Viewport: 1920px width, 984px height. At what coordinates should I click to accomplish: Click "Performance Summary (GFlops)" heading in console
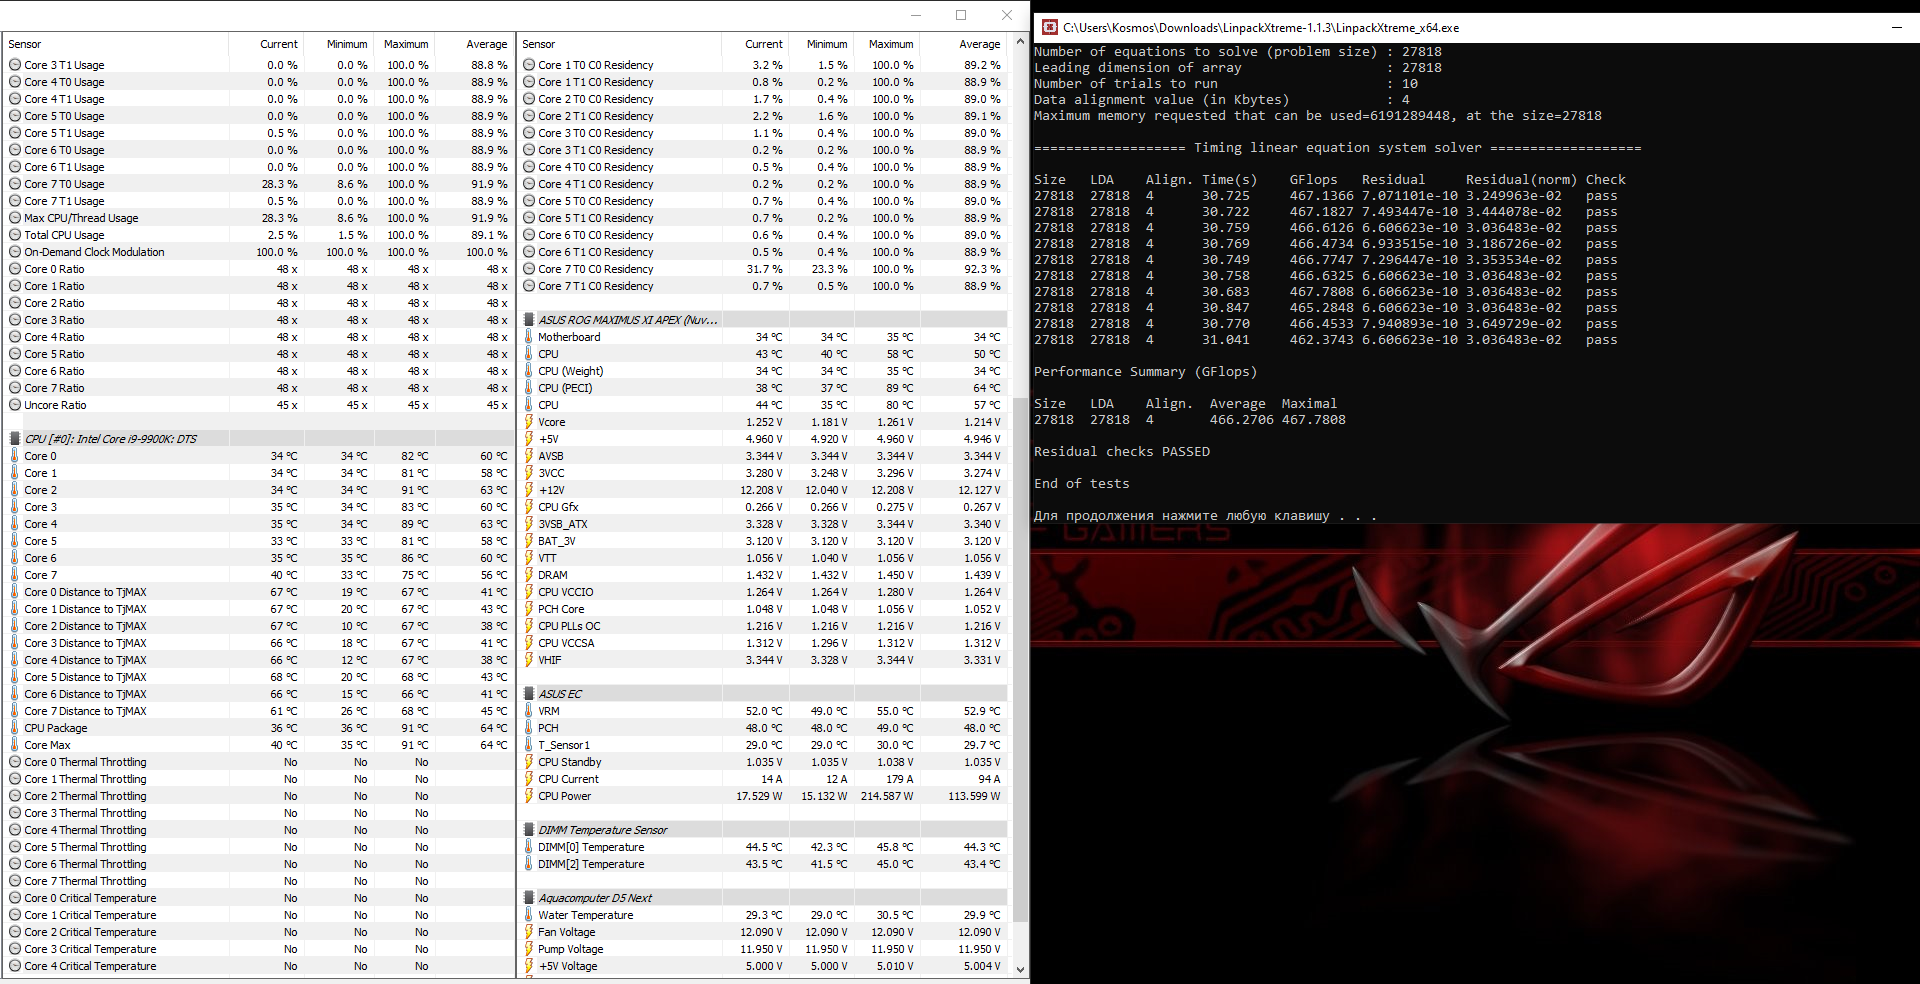tap(1146, 372)
